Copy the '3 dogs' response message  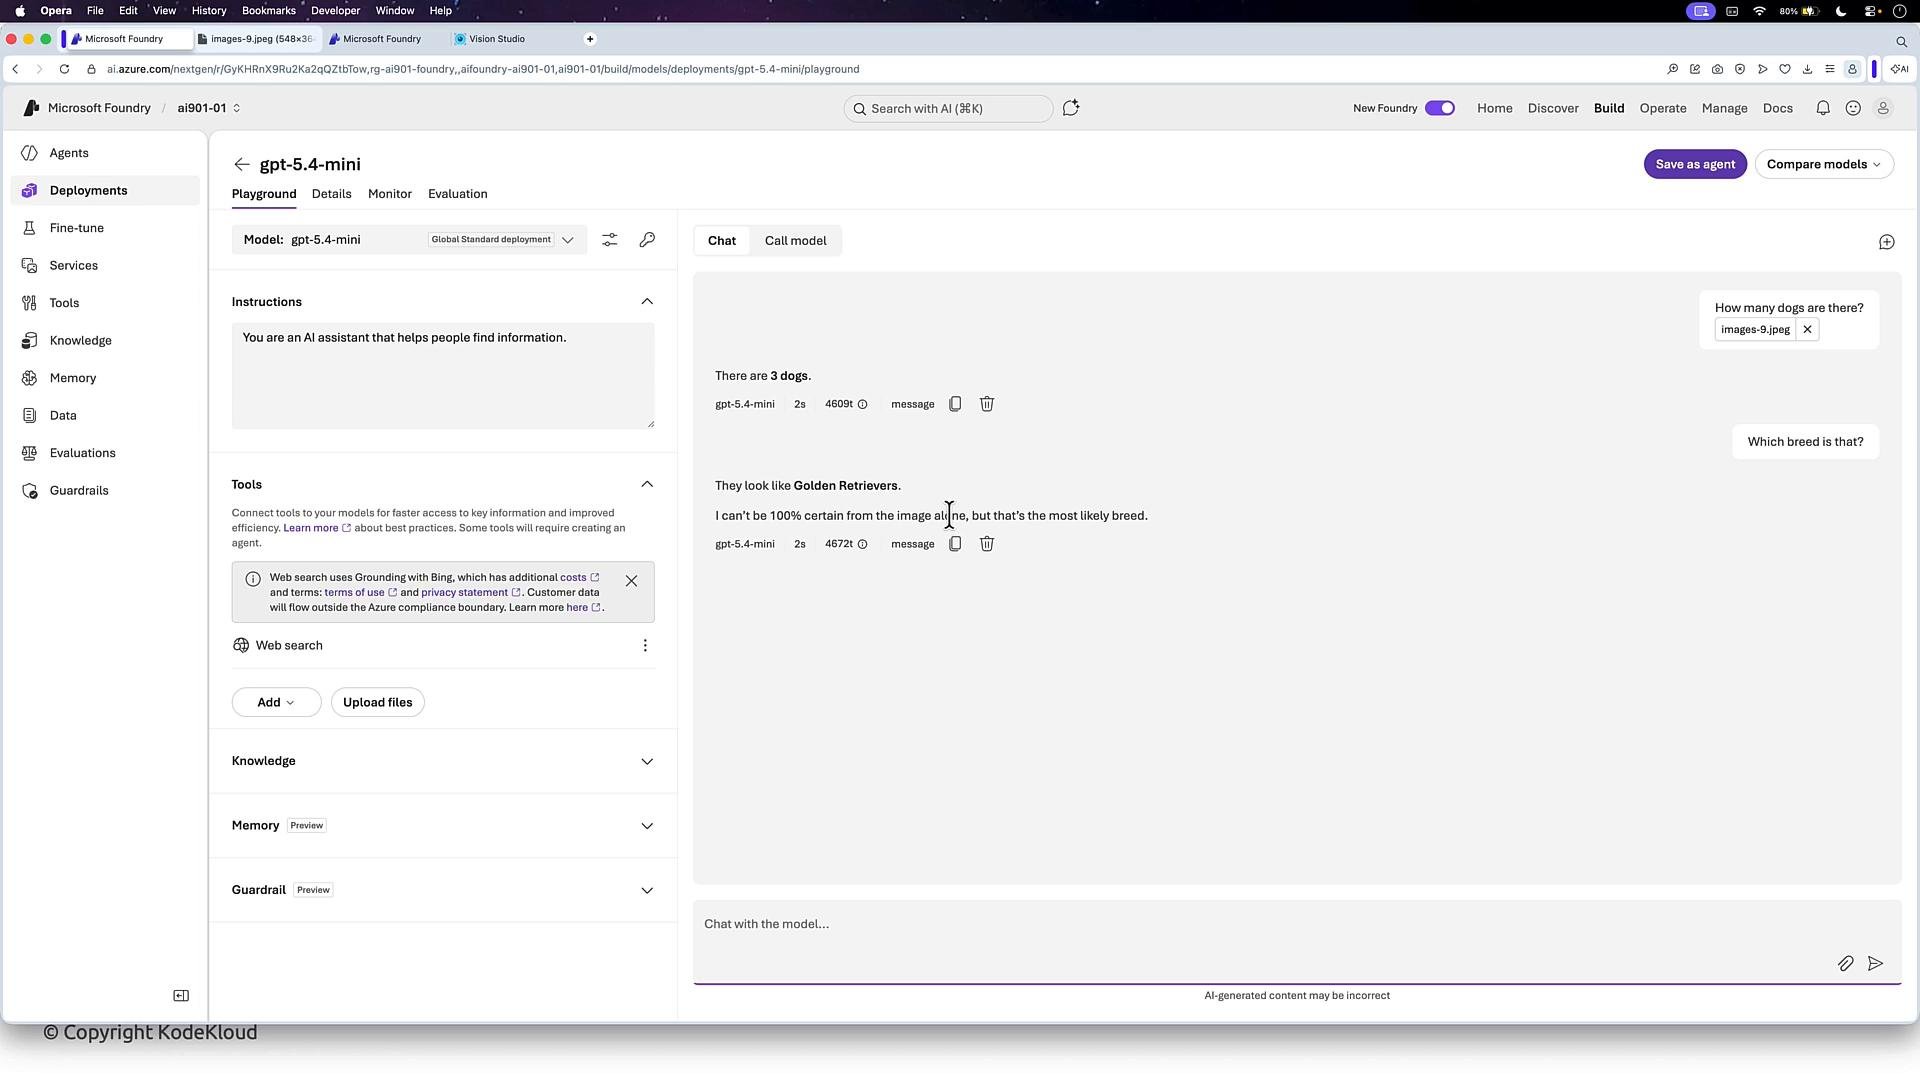[x=955, y=404]
